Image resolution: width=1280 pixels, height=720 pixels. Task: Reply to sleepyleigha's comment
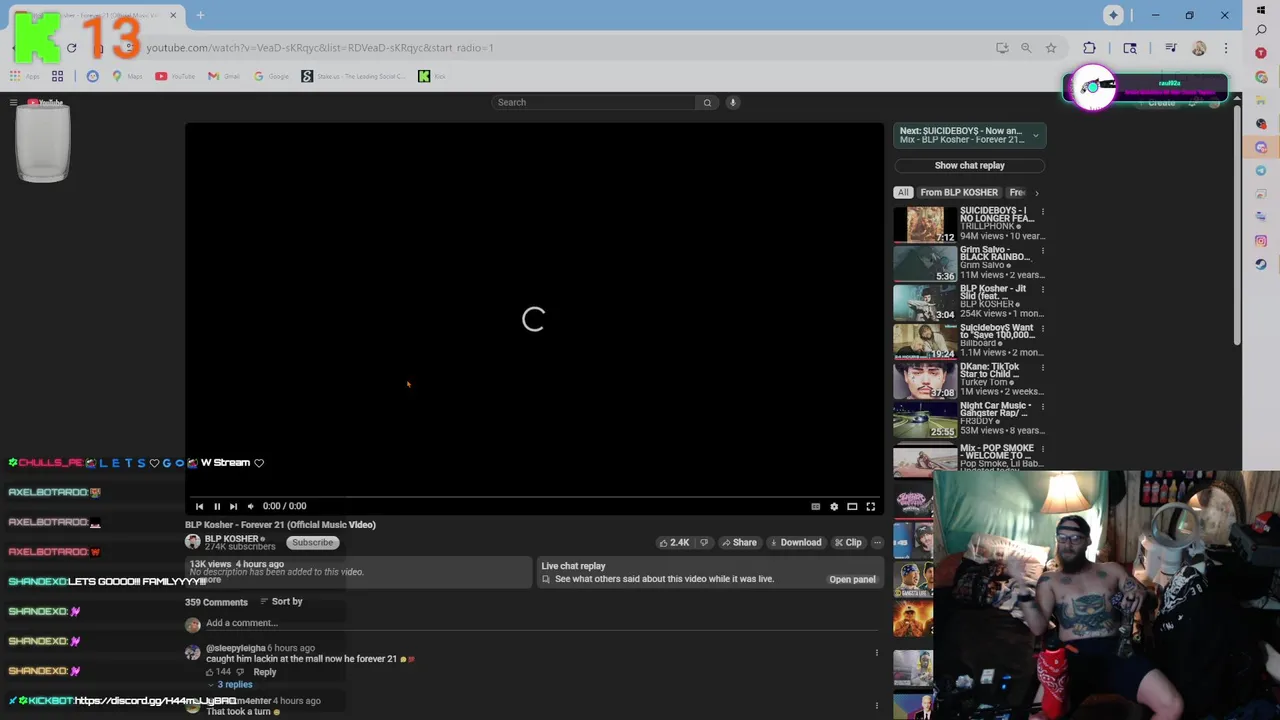coord(264,672)
